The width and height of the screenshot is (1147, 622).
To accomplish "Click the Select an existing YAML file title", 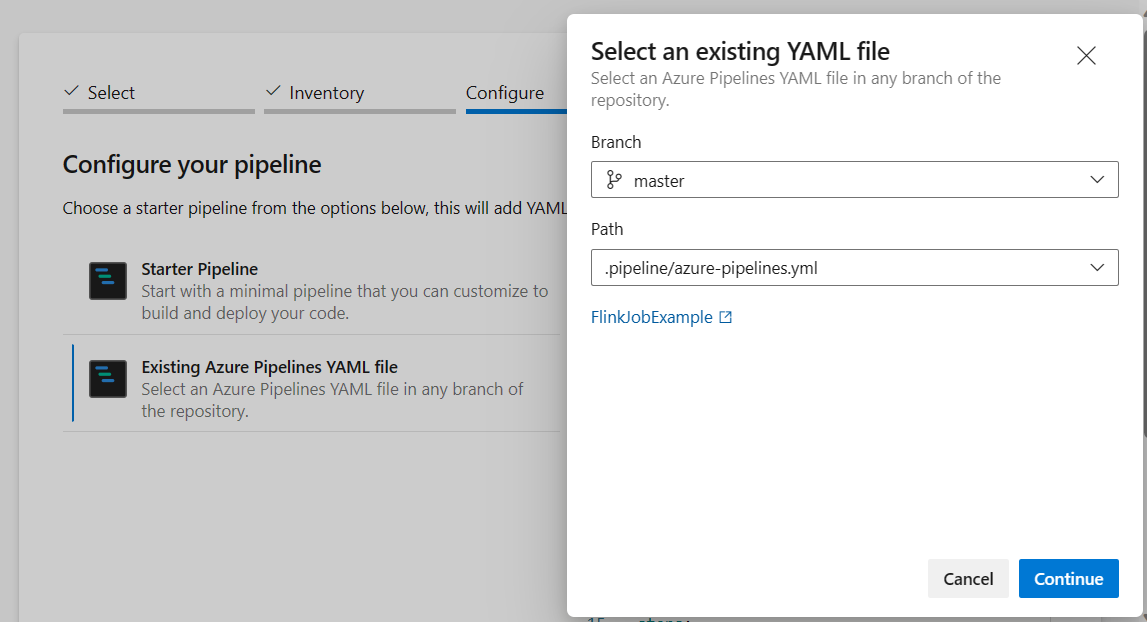I will click(740, 52).
